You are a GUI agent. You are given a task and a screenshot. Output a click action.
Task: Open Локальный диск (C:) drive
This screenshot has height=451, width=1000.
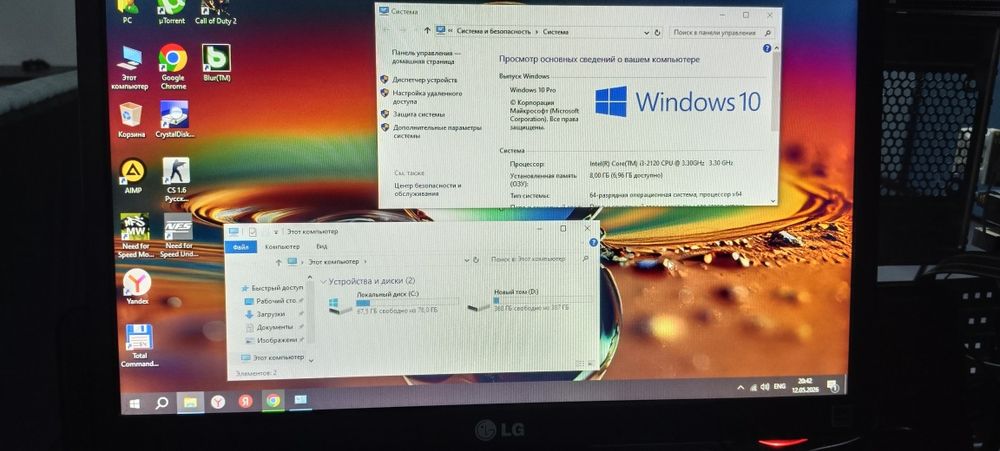[393, 302]
